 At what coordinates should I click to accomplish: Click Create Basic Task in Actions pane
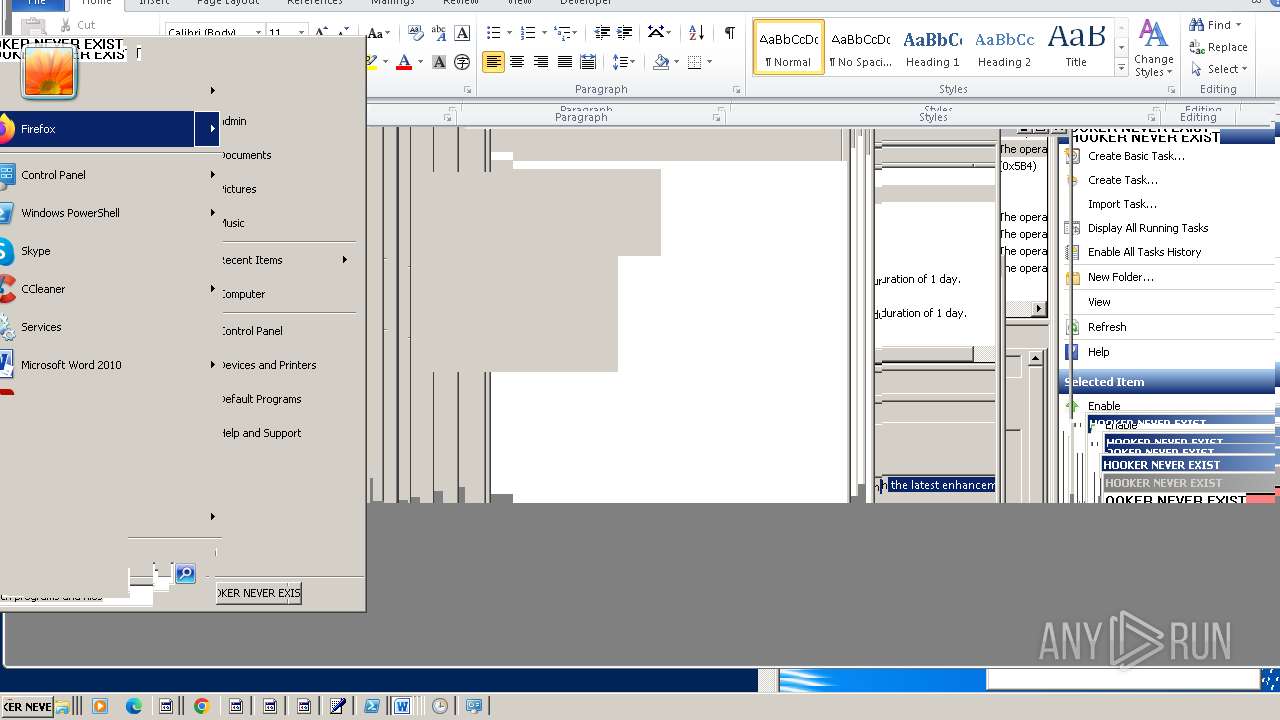click(x=1136, y=156)
